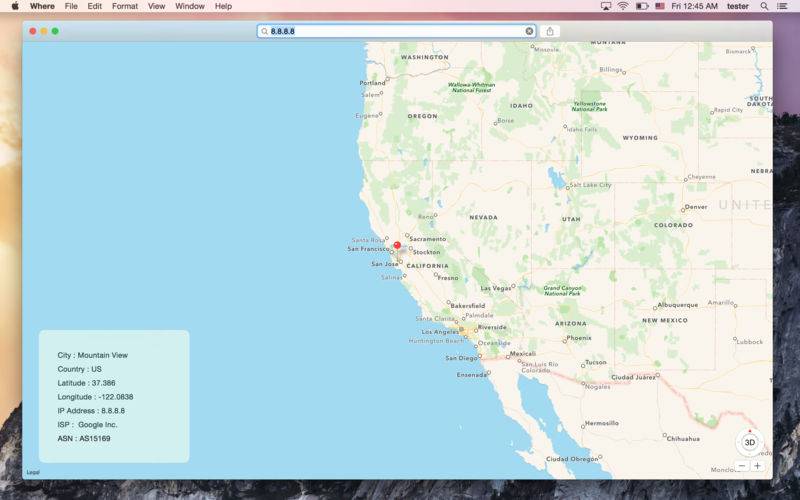Click the NEVADA state label
This screenshot has width=800, height=500.
pyautogui.click(x=483, y=217)
